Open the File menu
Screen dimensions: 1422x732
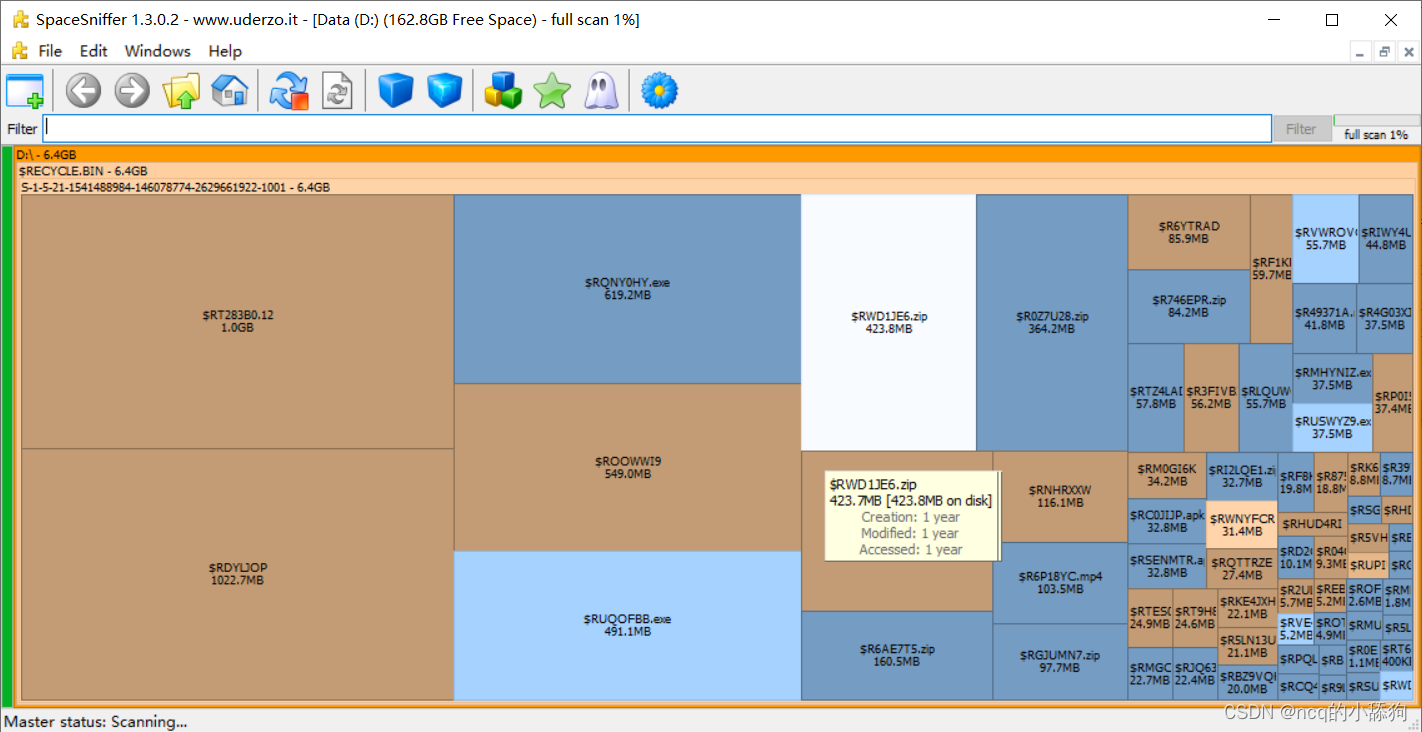tap(50, 51)
